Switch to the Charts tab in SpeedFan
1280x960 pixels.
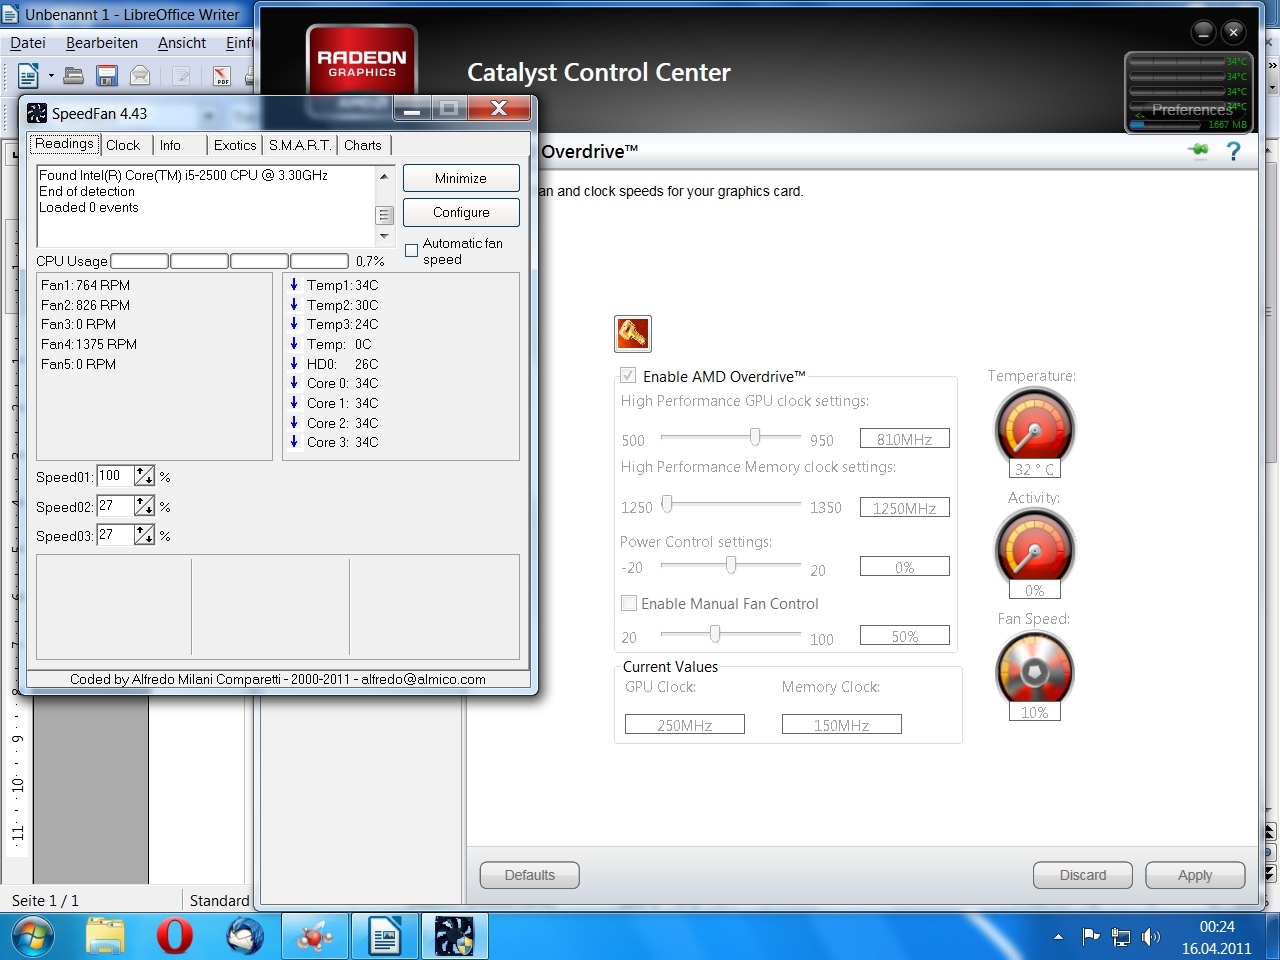pyautogui.click(x=363, y=145)
